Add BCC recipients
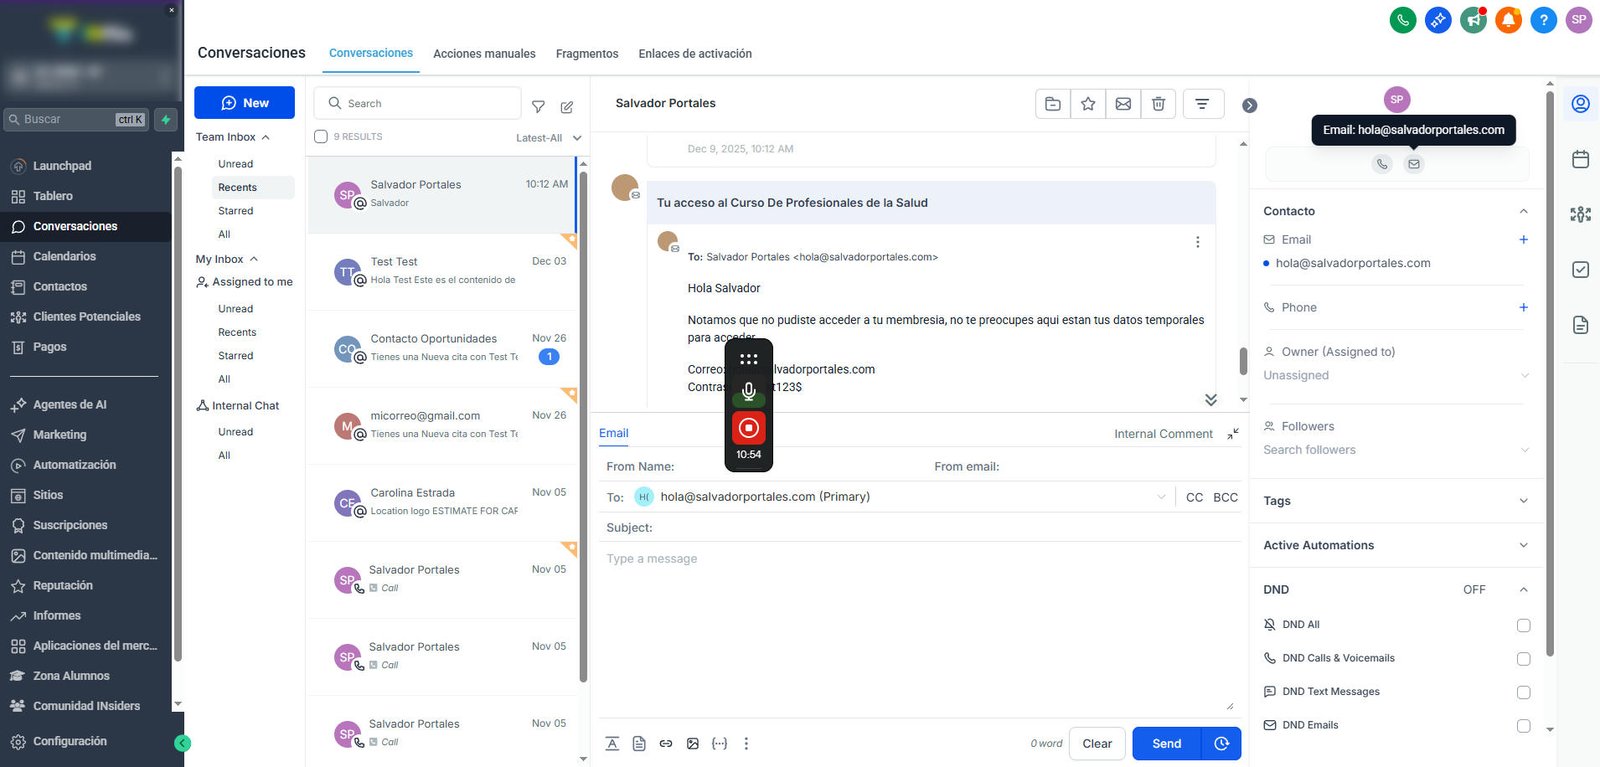 (x=1225, y=497)
